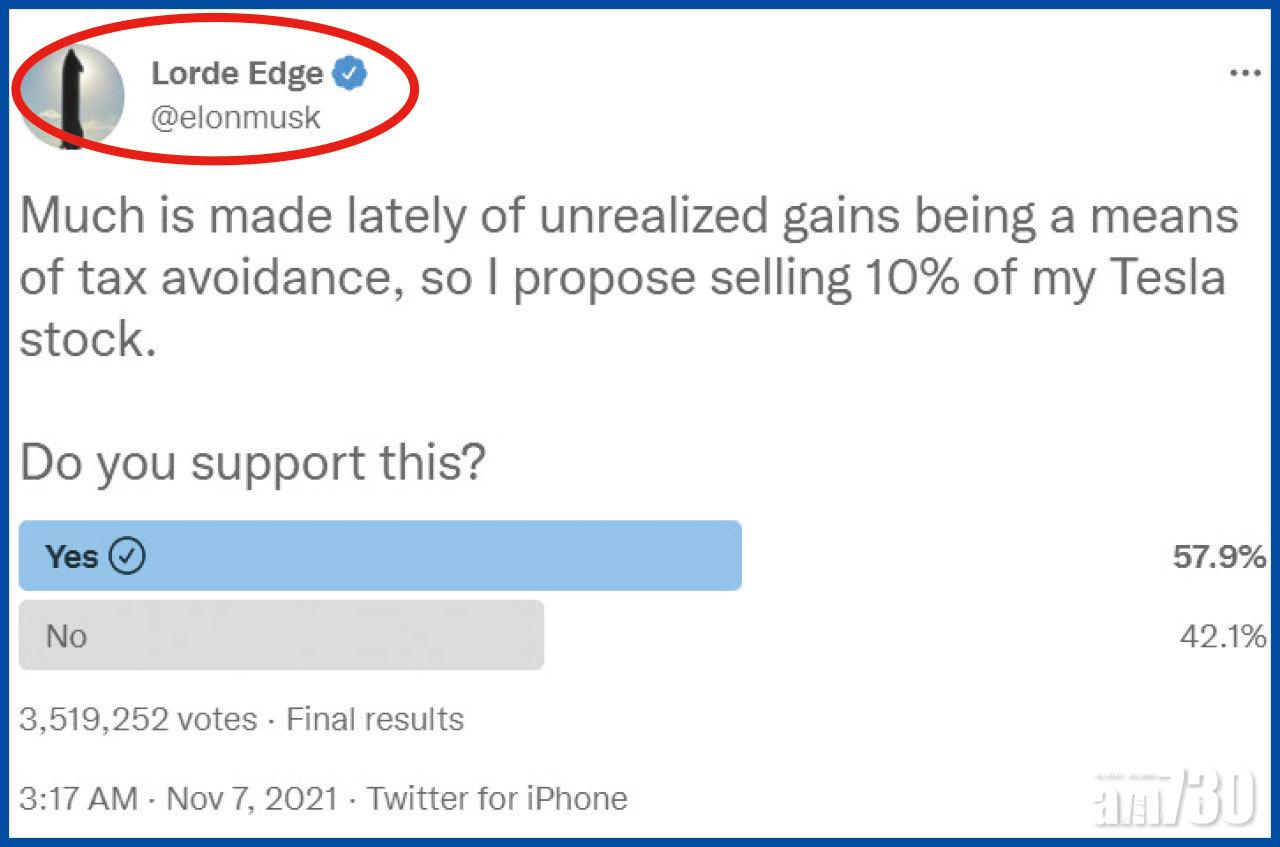Screen dimensions: 1280x847
Task: Click the Final results label
Action: [375, 719]
